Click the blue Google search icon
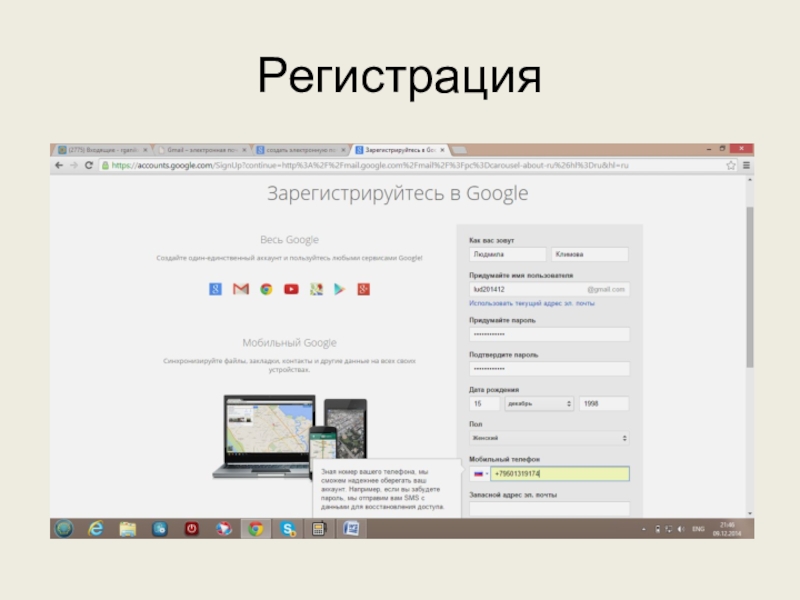This screenshot has width=800, height=600. (x=215, y=289)
